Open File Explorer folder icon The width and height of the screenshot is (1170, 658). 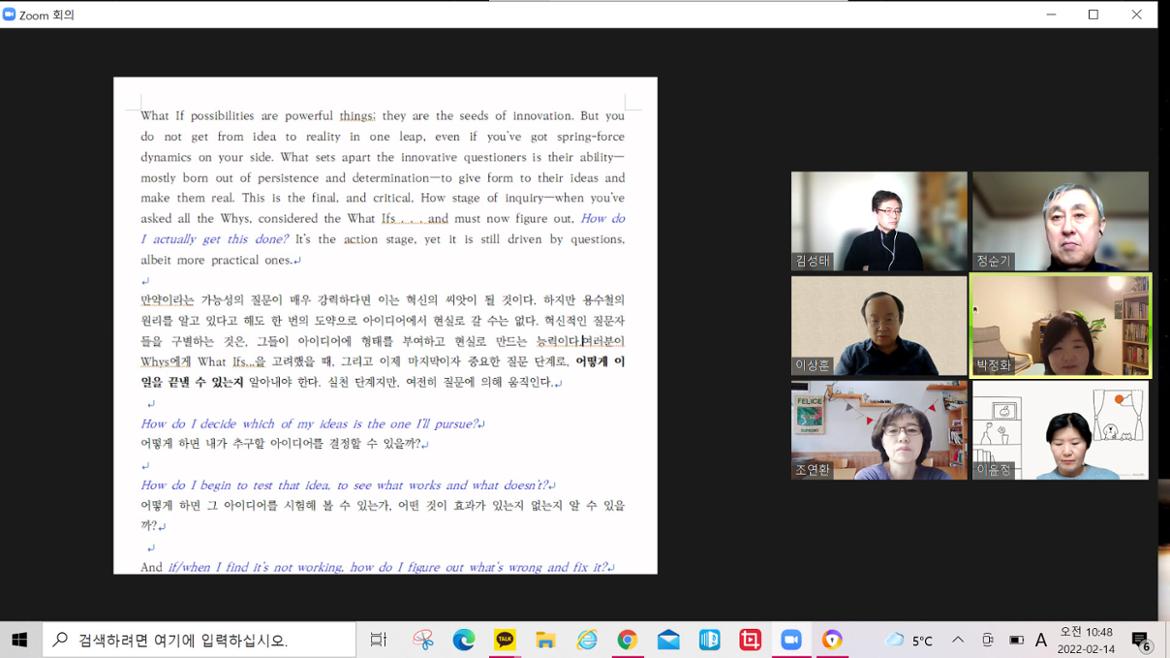click(x=546, y=640)
